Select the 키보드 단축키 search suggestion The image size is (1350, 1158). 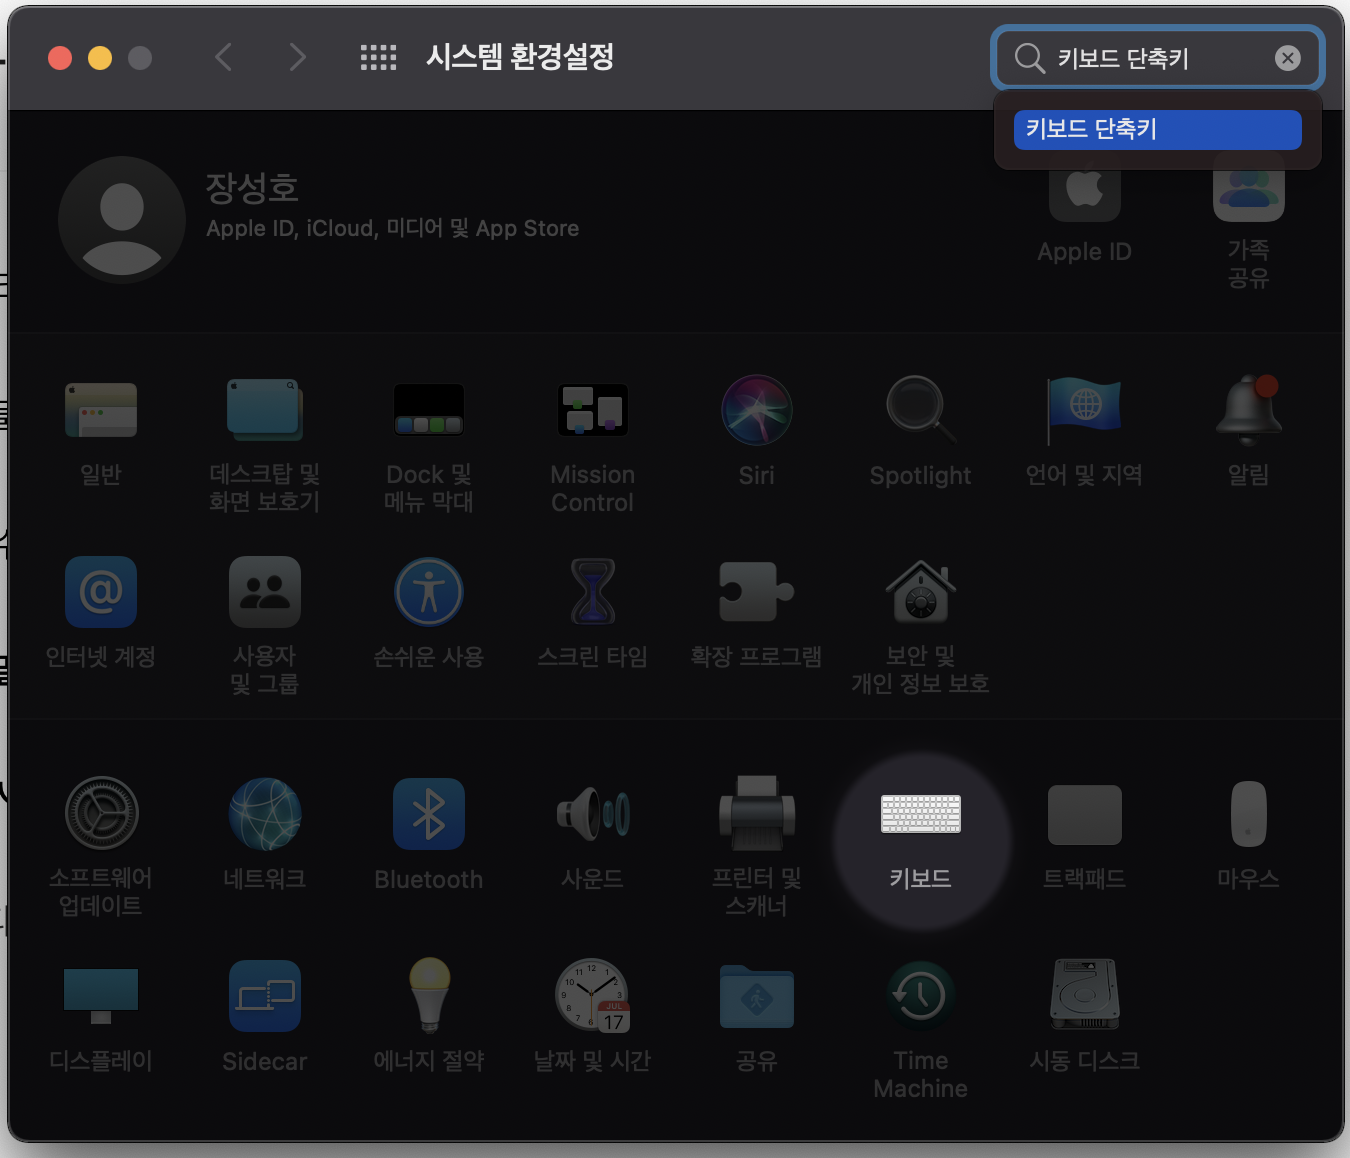[x=1158, y=129]
